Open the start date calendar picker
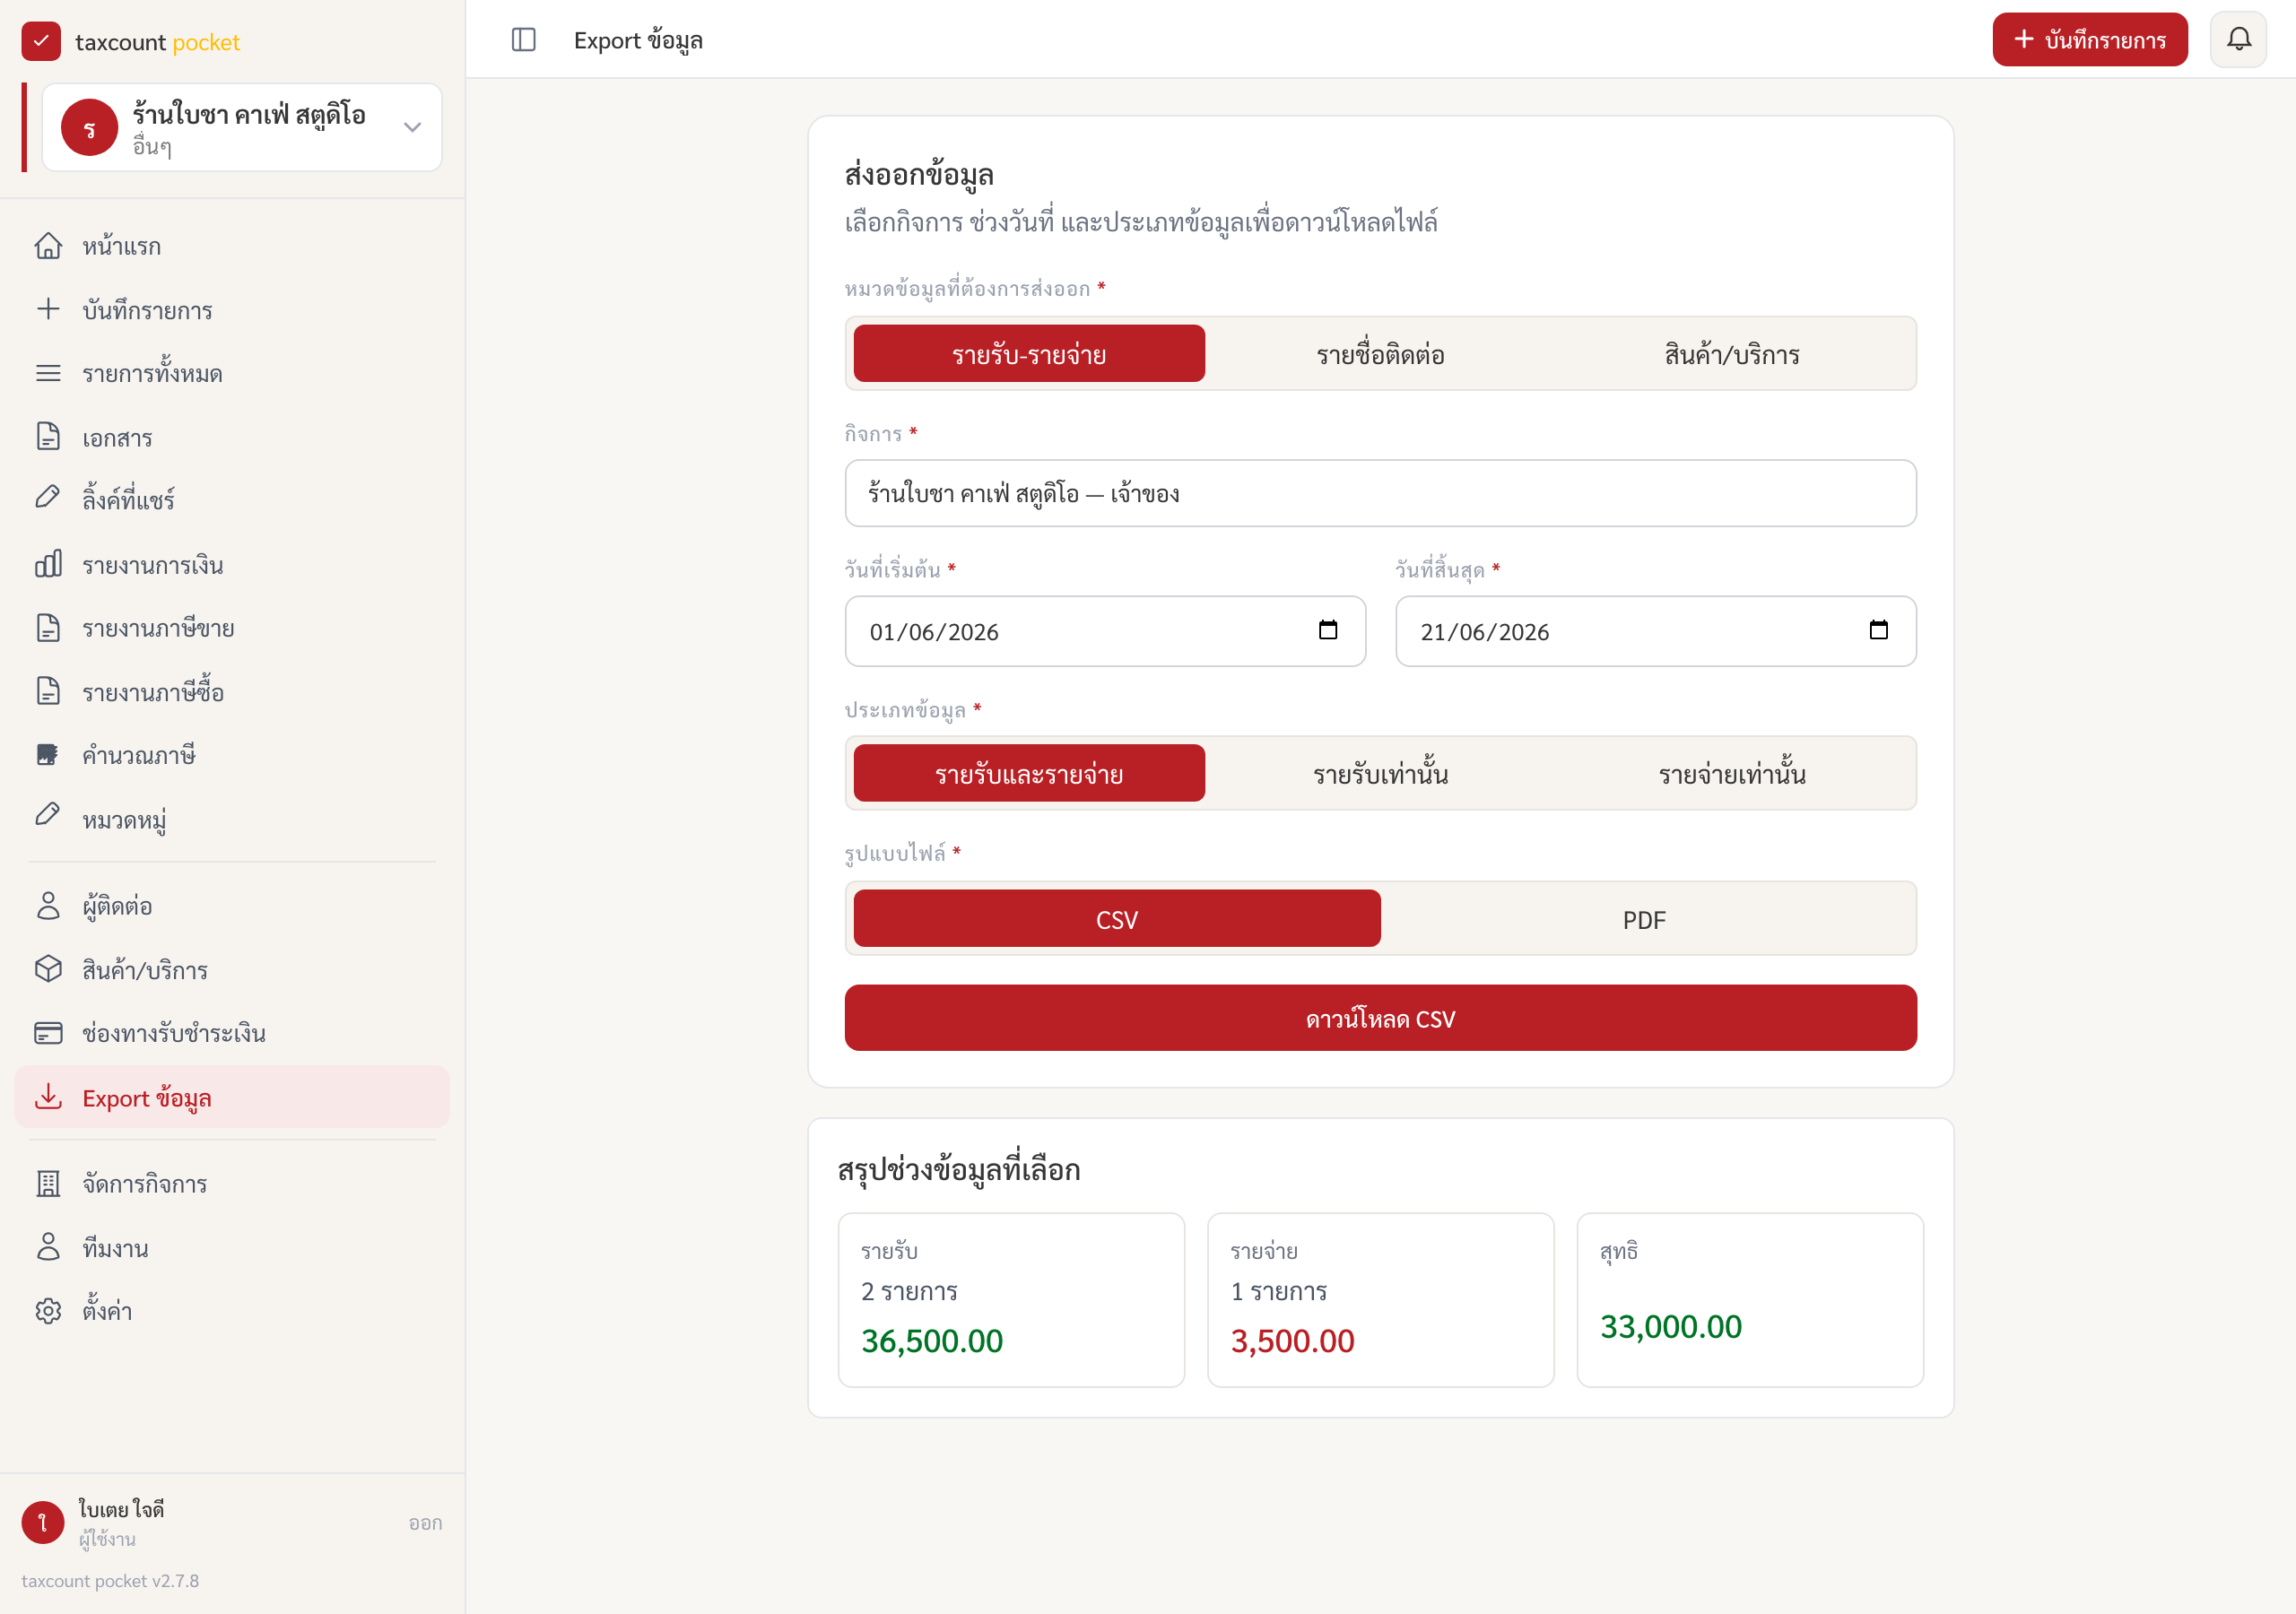The width and height of the screenshot is (2296, 1614). pyautogui.click(x=1328, y=630)
